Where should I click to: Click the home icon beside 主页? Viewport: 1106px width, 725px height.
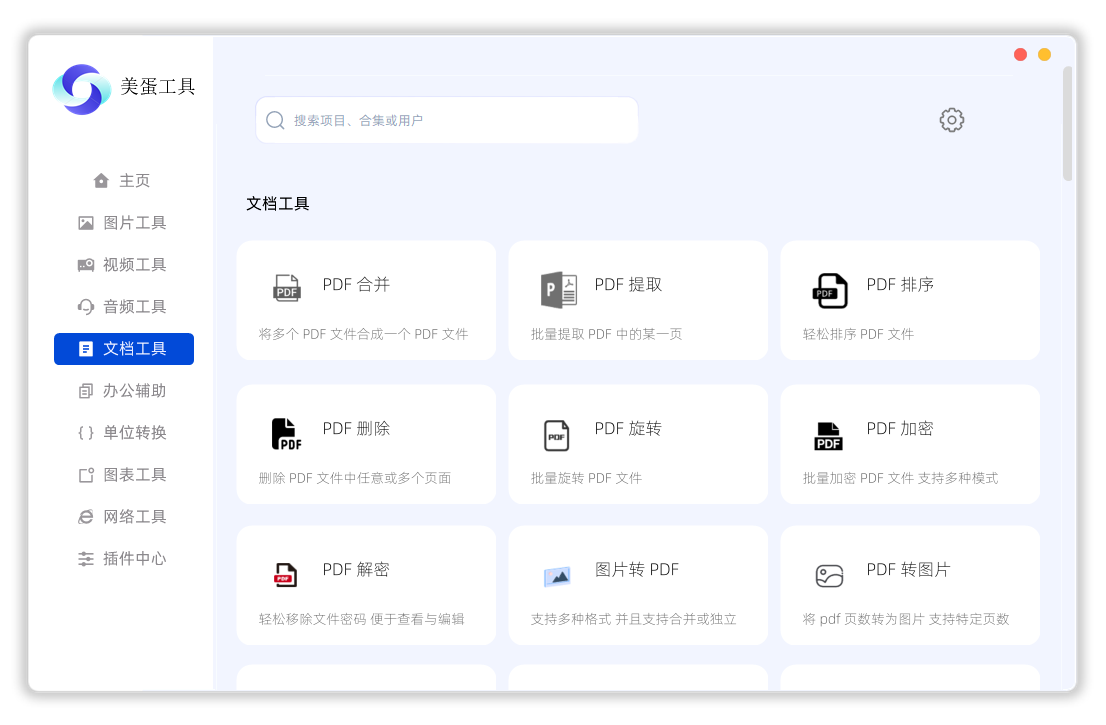(102, 181)
